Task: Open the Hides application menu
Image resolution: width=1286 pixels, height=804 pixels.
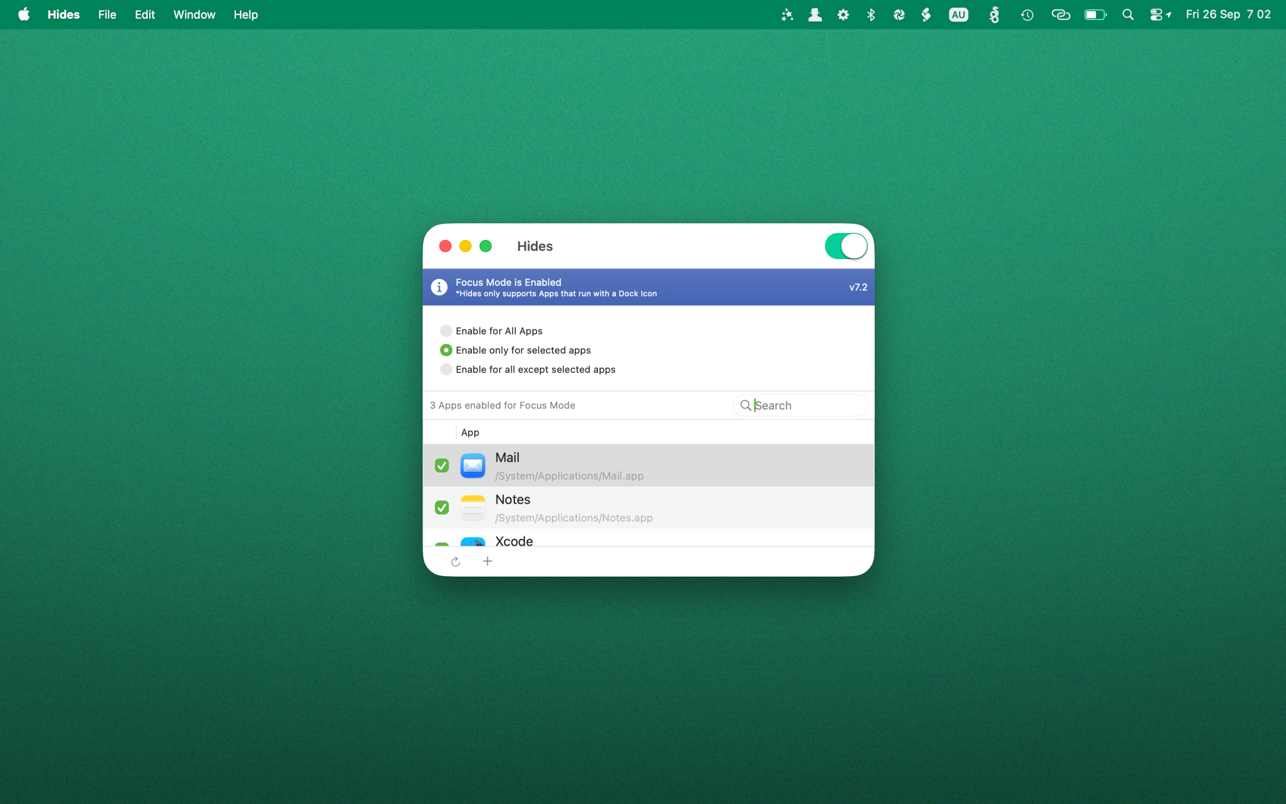Action: coord(63,15)
